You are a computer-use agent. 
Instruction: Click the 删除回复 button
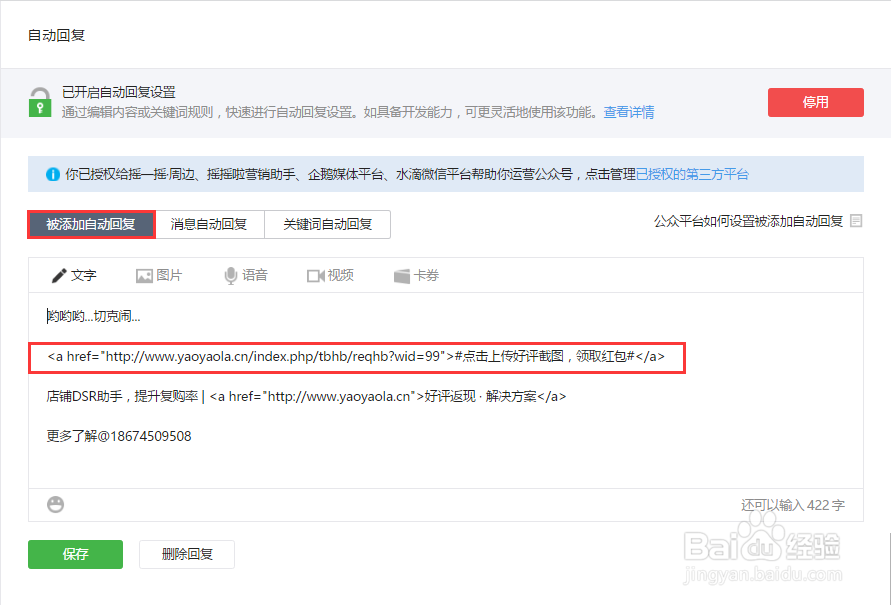tap(187, 554)
